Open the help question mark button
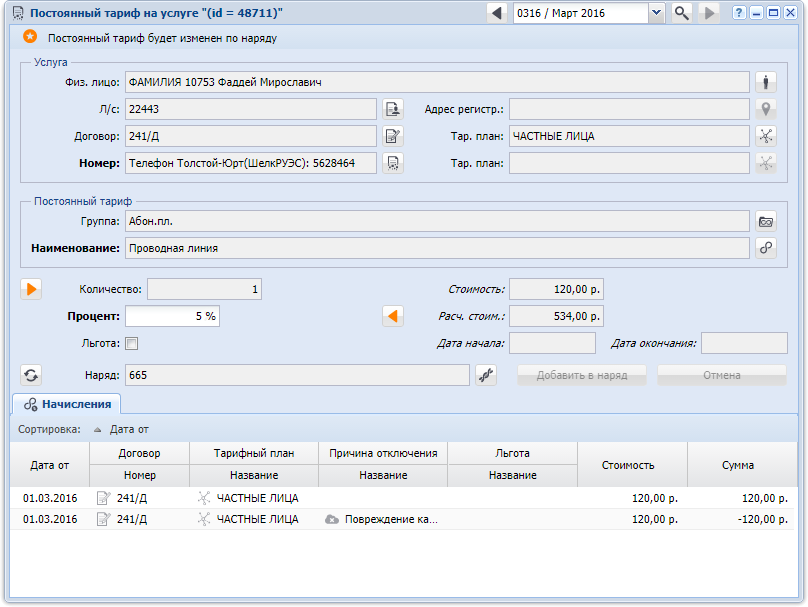The width and height of the screenshot is (808, 607). pyautogui.click(x=739, y=13)
